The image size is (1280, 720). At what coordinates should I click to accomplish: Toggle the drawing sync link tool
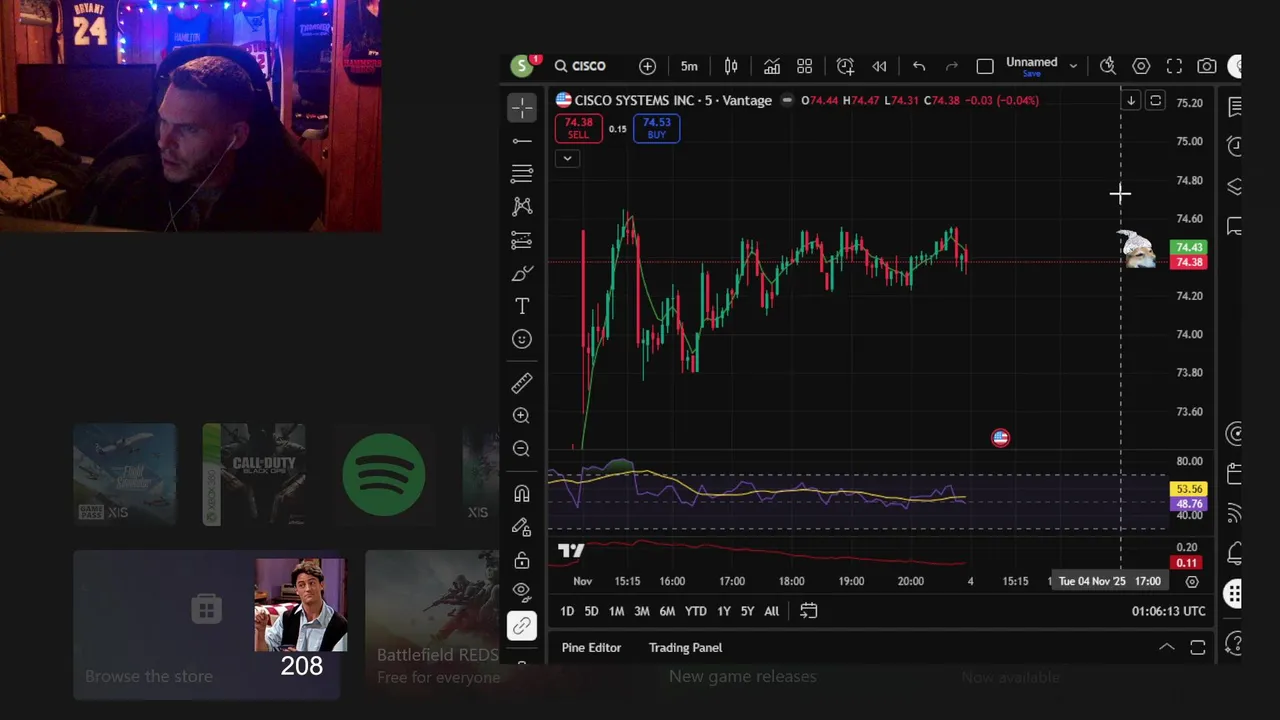point(522,626)
